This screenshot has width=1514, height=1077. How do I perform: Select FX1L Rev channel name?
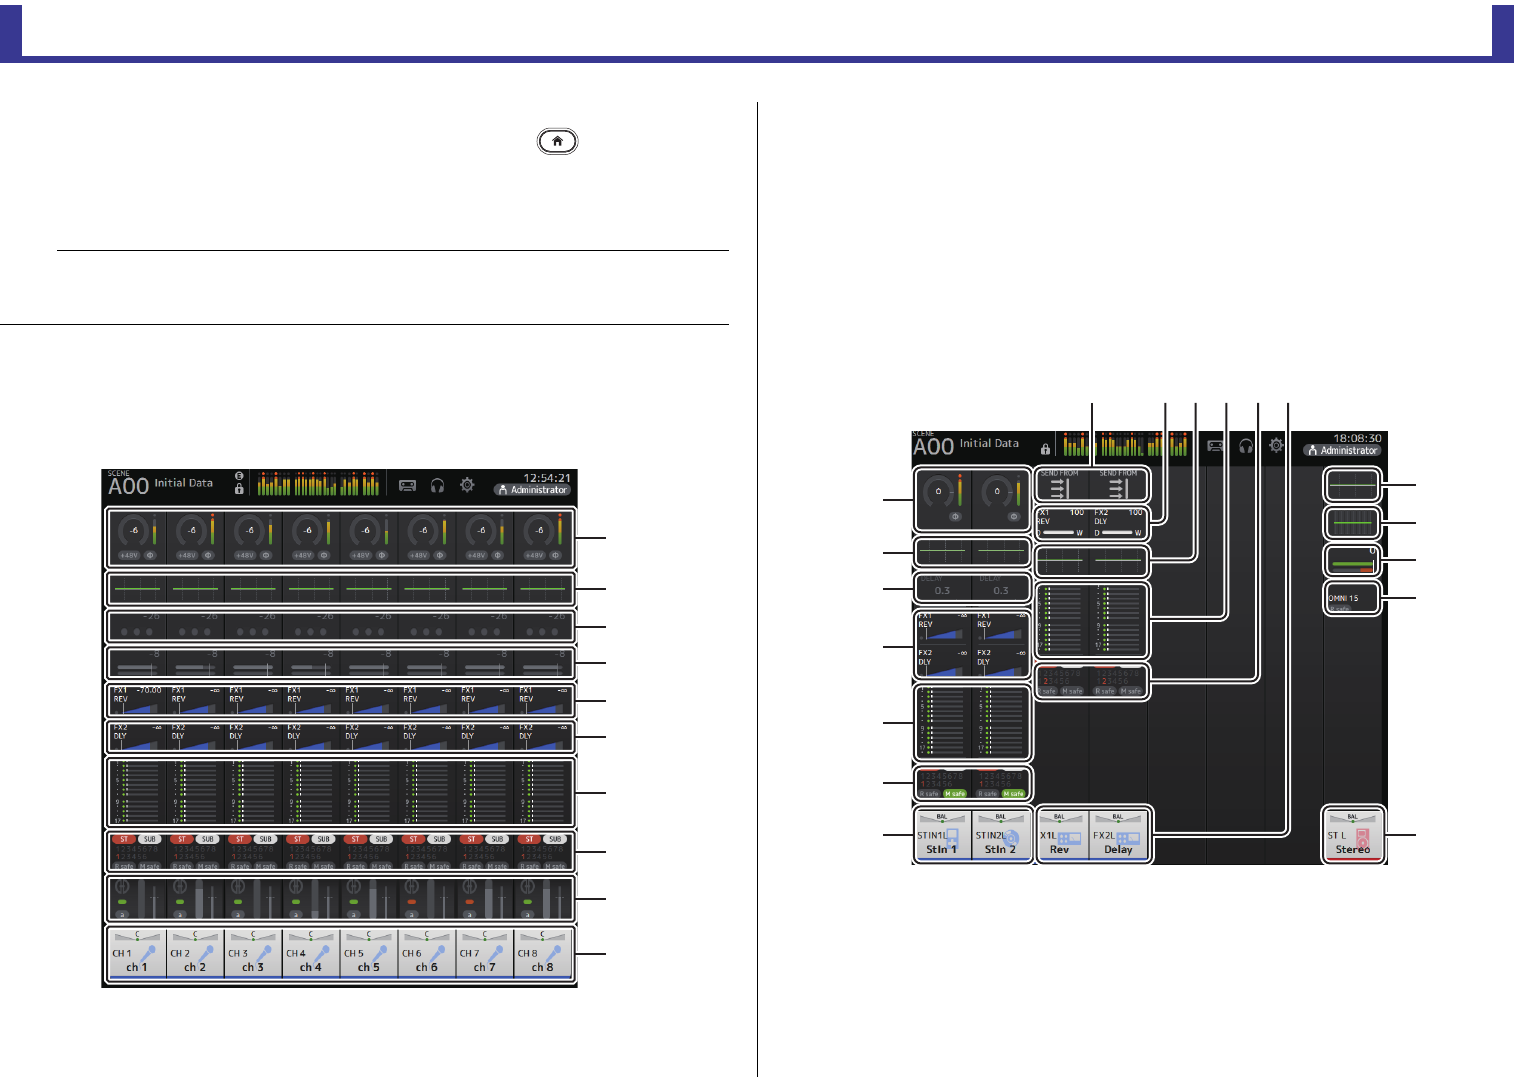(x=1062, y=836)
